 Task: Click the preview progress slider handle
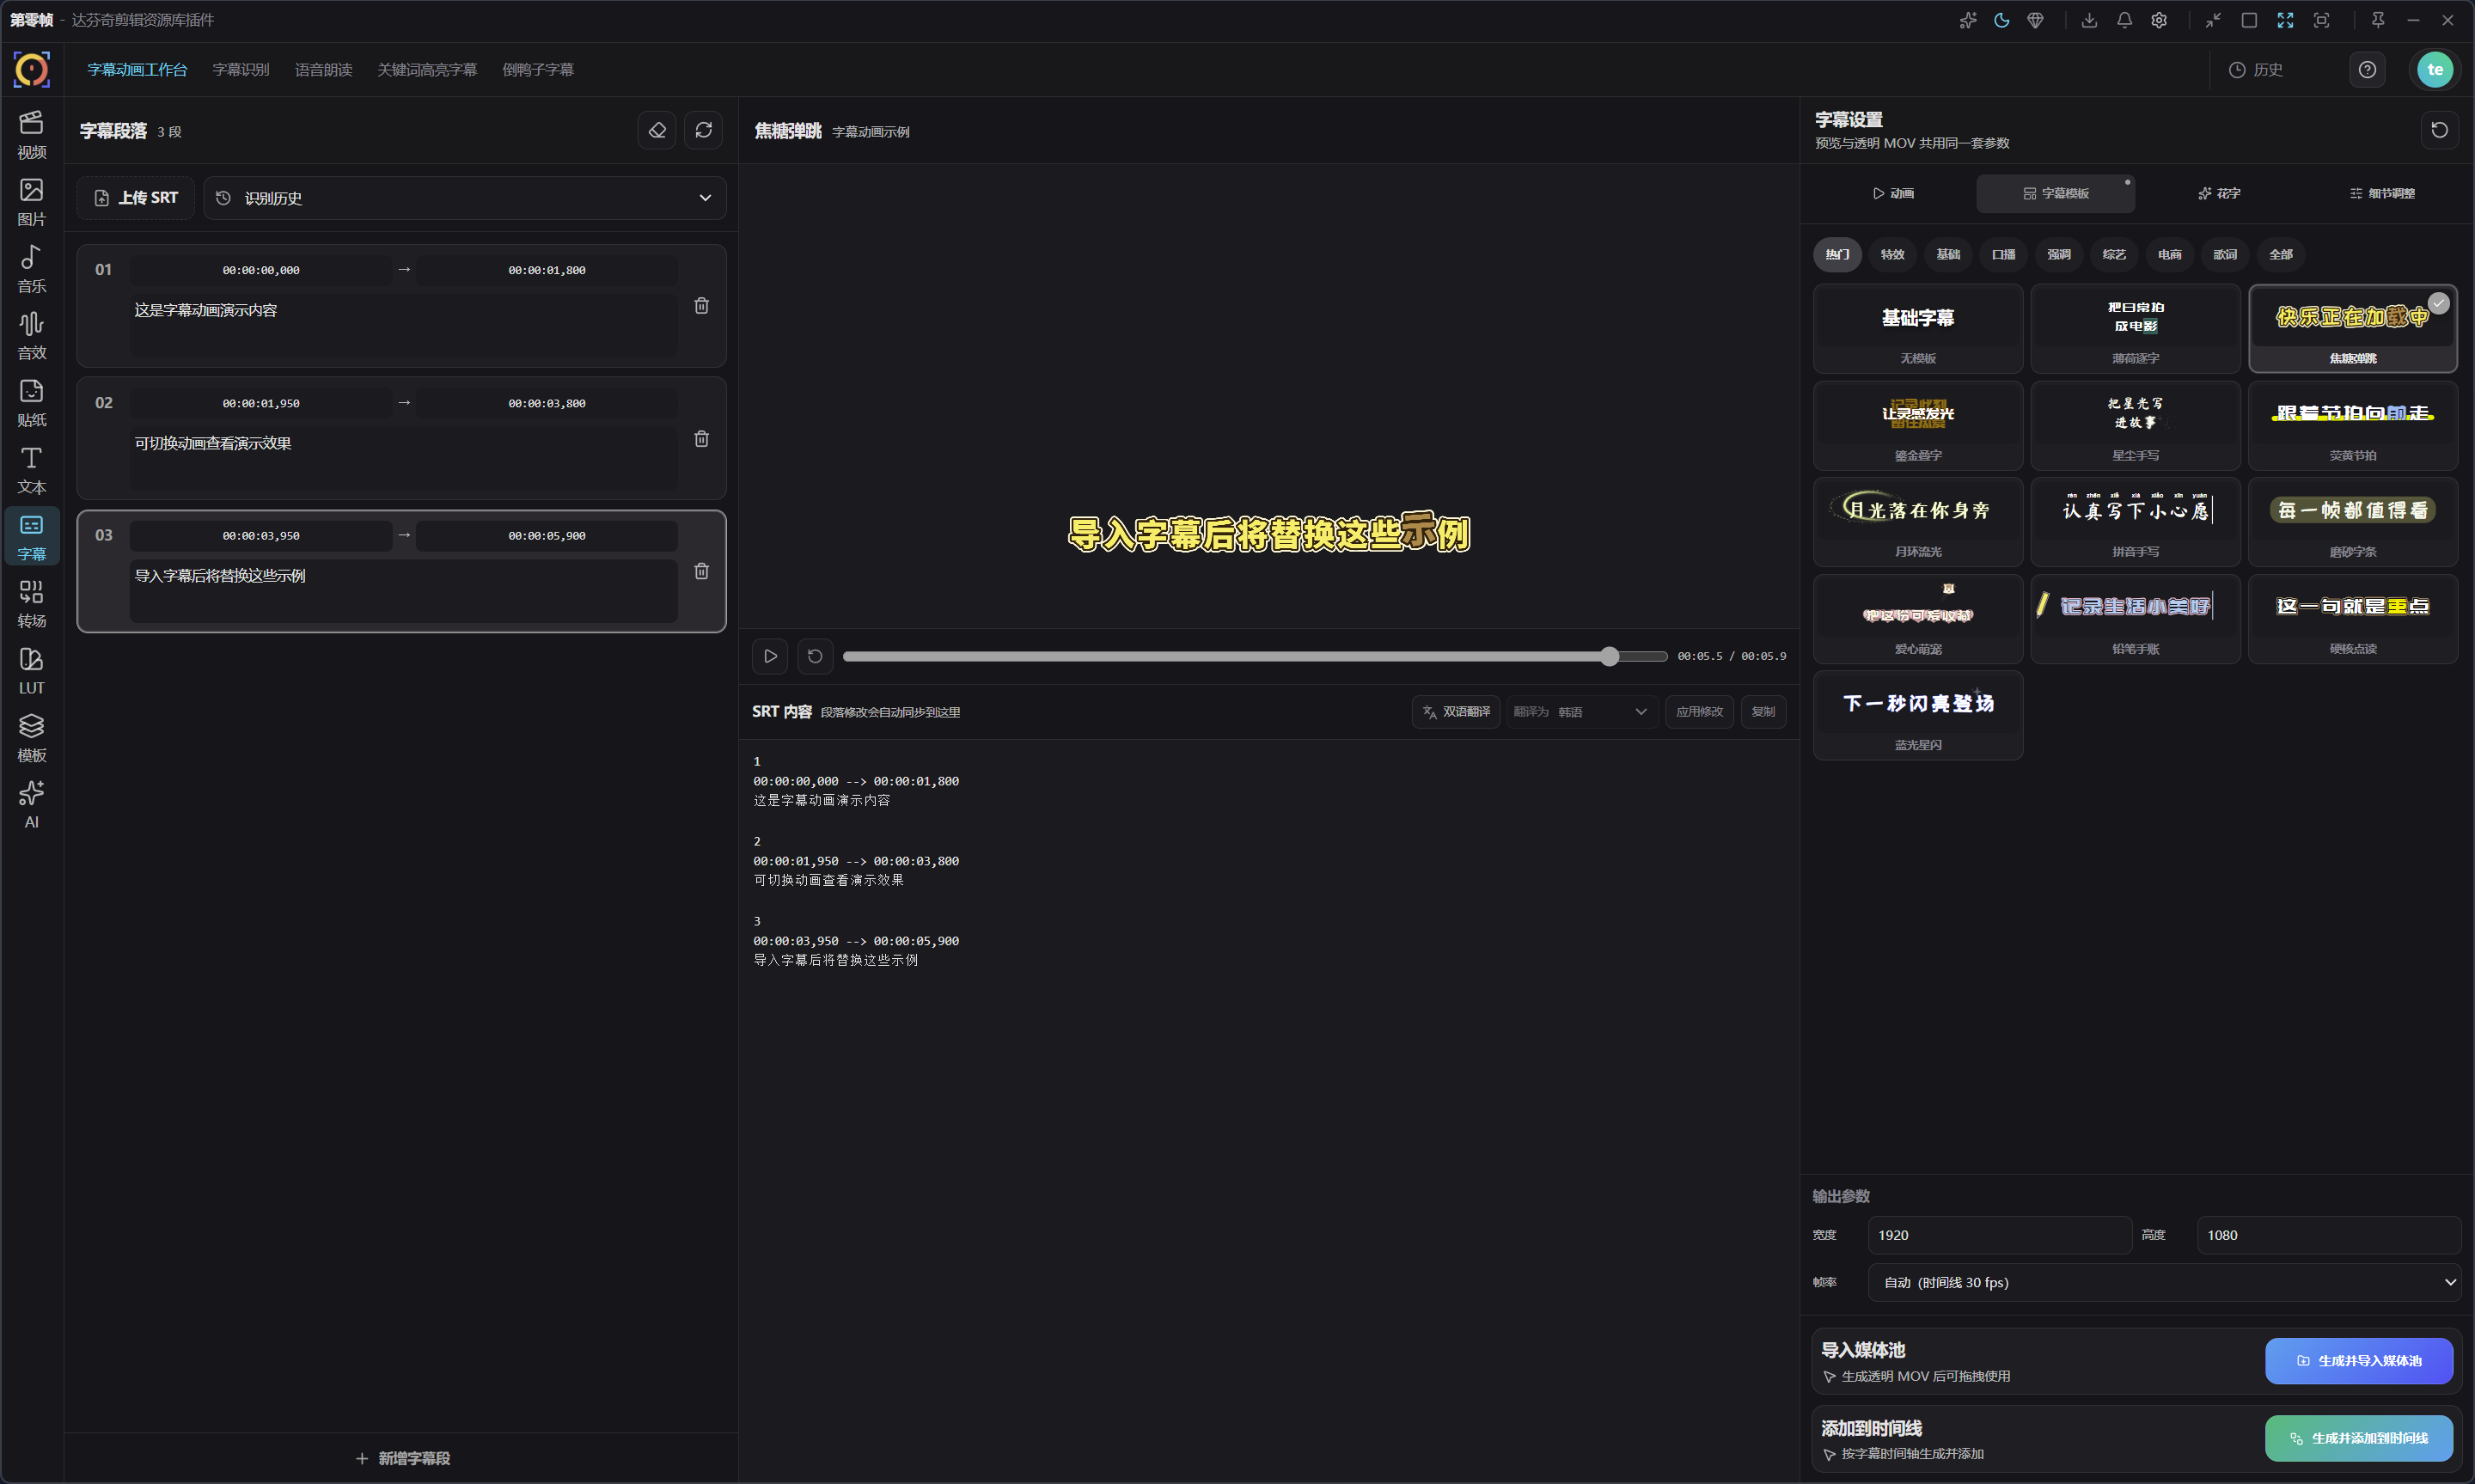[1609, 656]
